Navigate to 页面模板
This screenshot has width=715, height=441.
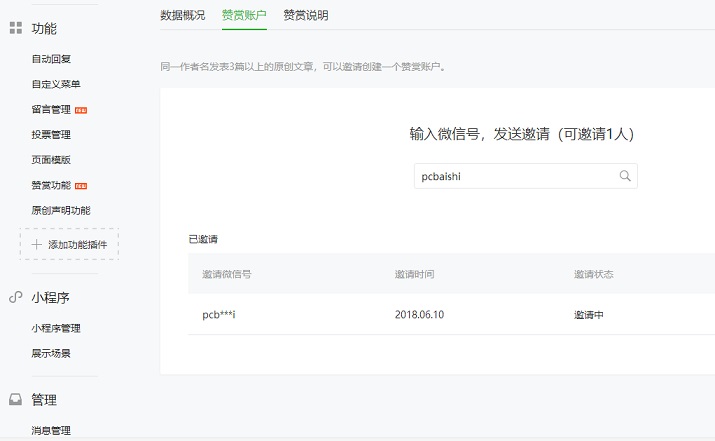(x=51, y=159)
